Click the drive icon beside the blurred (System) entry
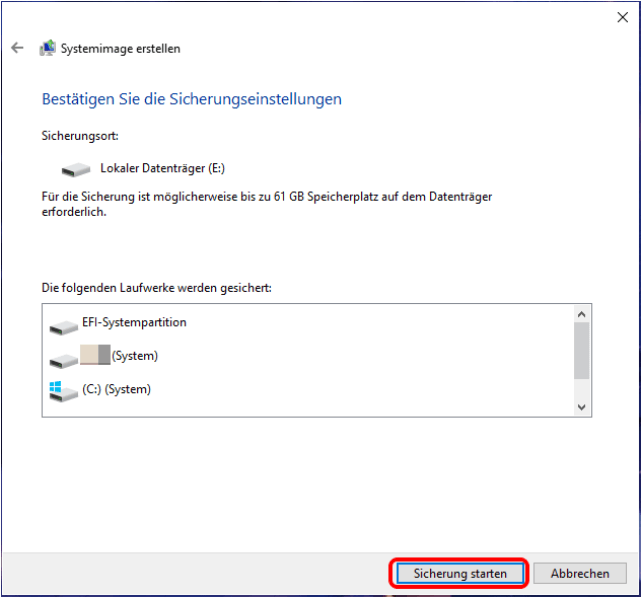 tap(63, 361)
